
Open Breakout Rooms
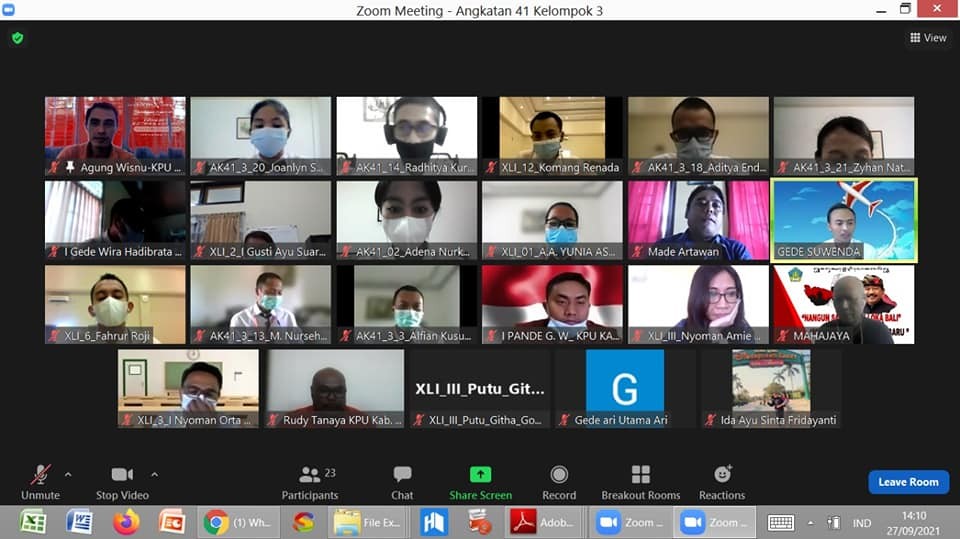coord(640,481)
